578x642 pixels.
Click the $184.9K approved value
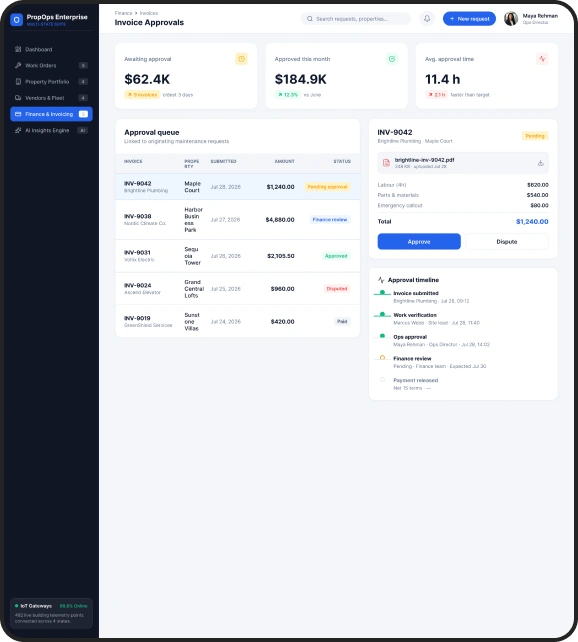pyautogui.click(x=300, y=79)
